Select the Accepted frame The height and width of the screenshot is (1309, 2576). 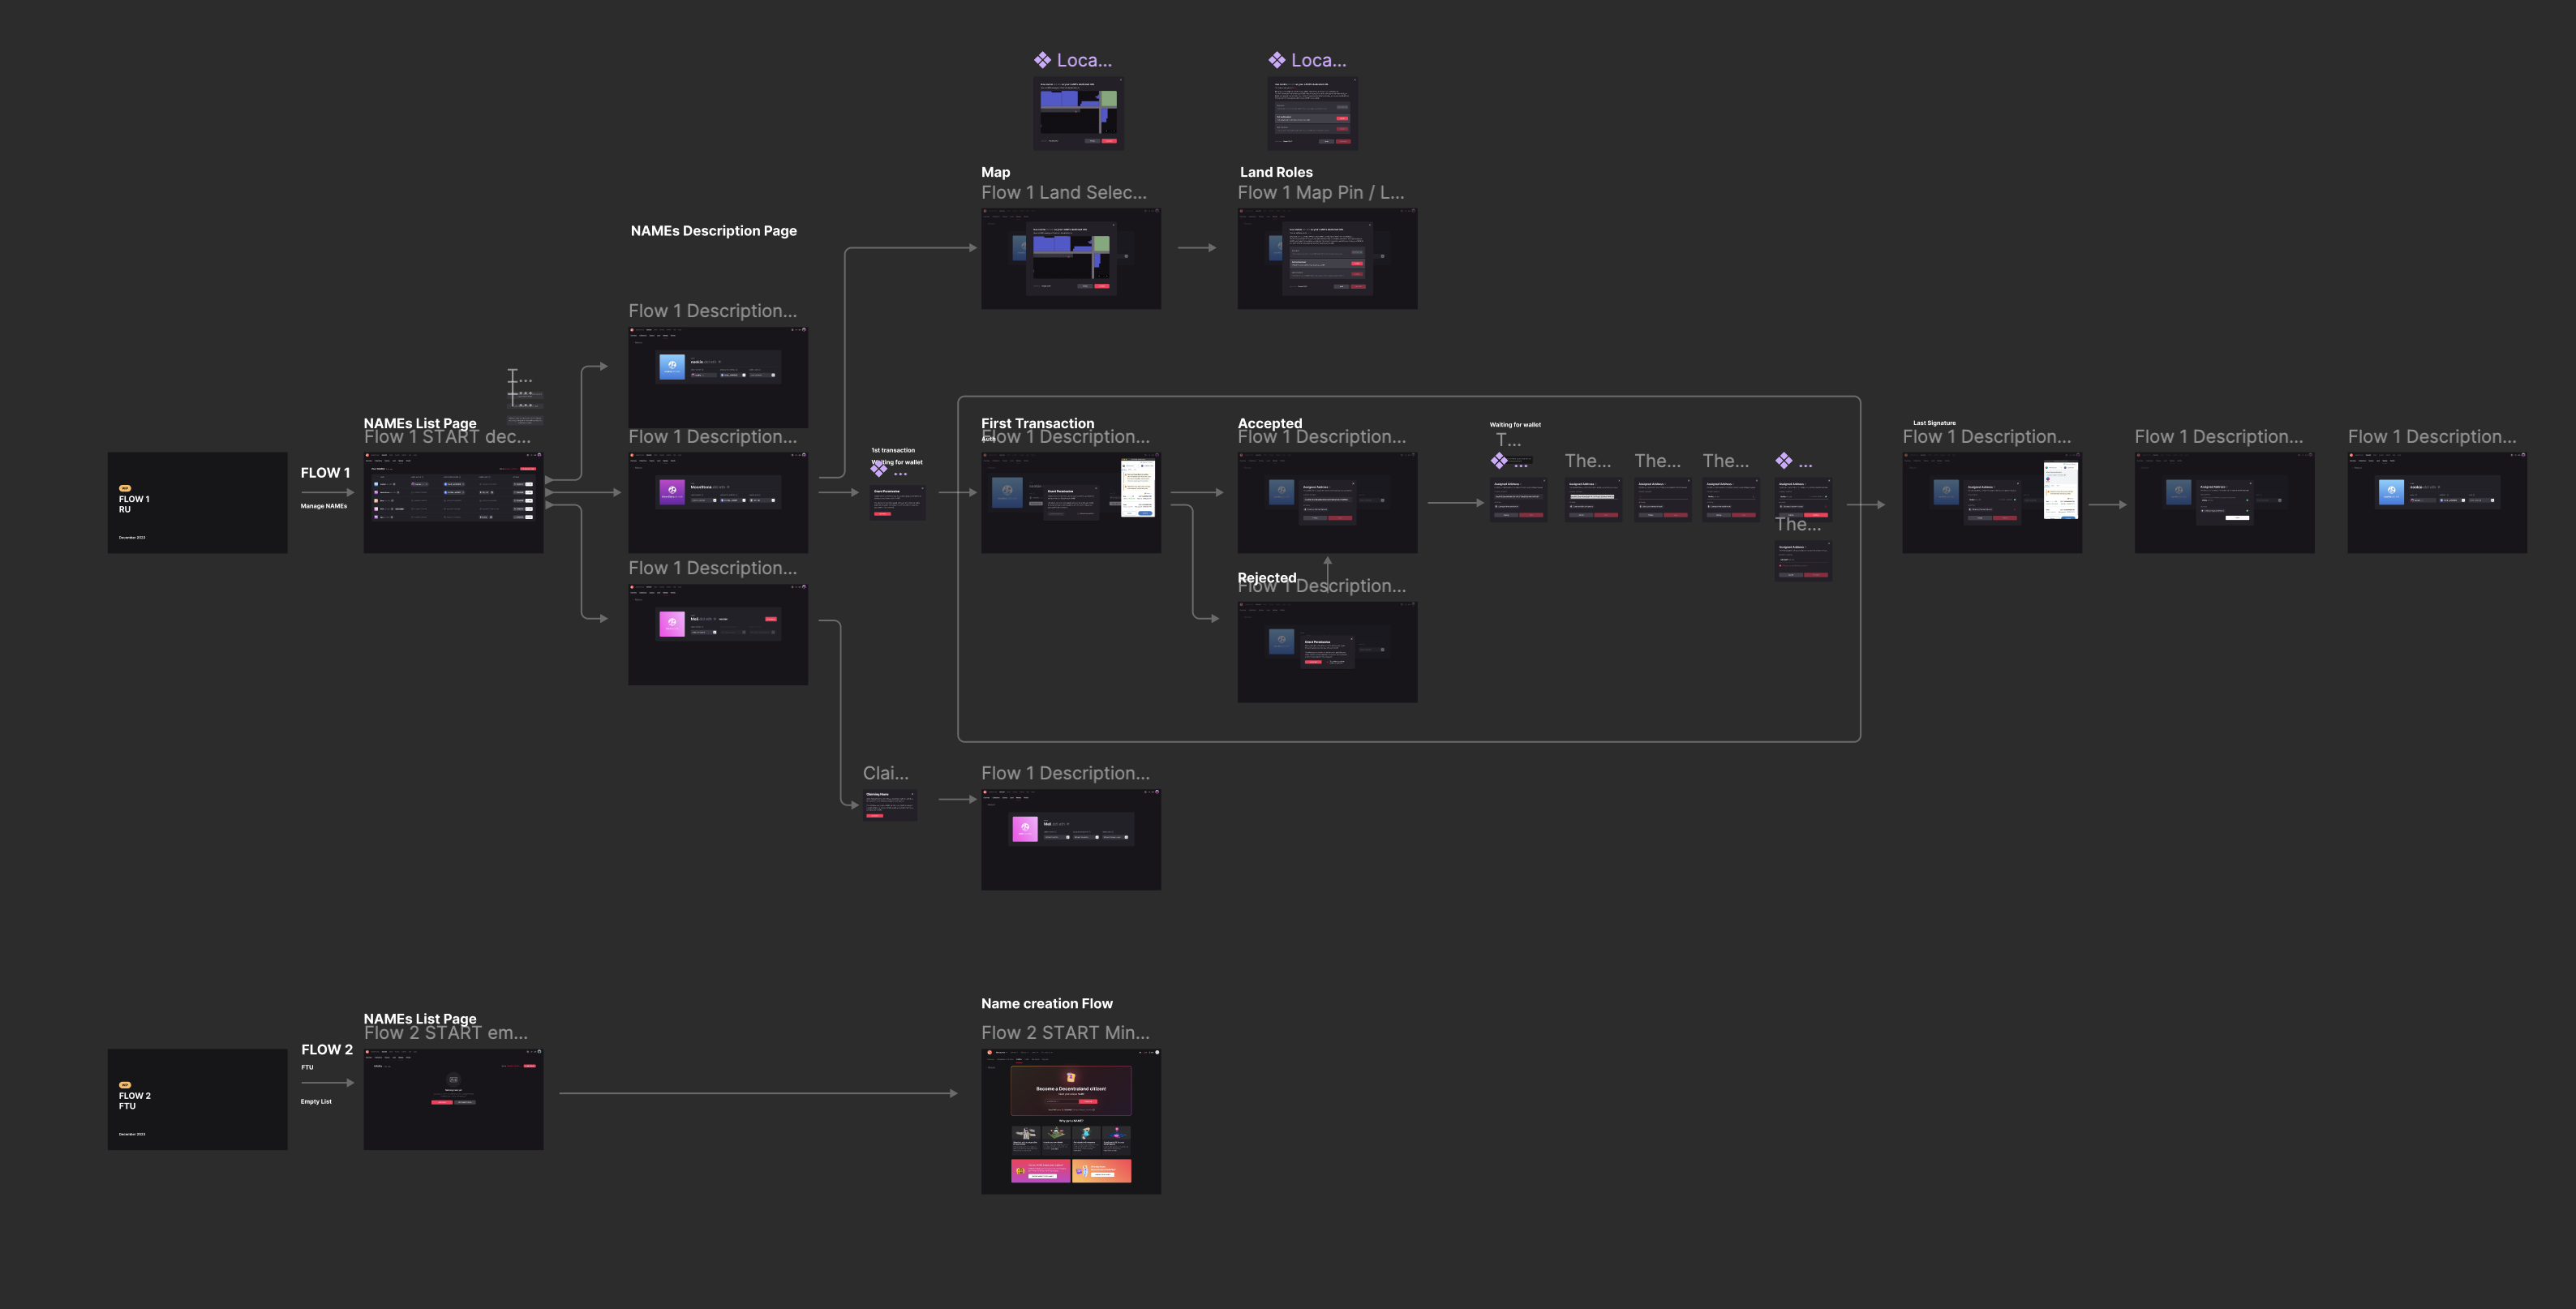[1327, 502]
